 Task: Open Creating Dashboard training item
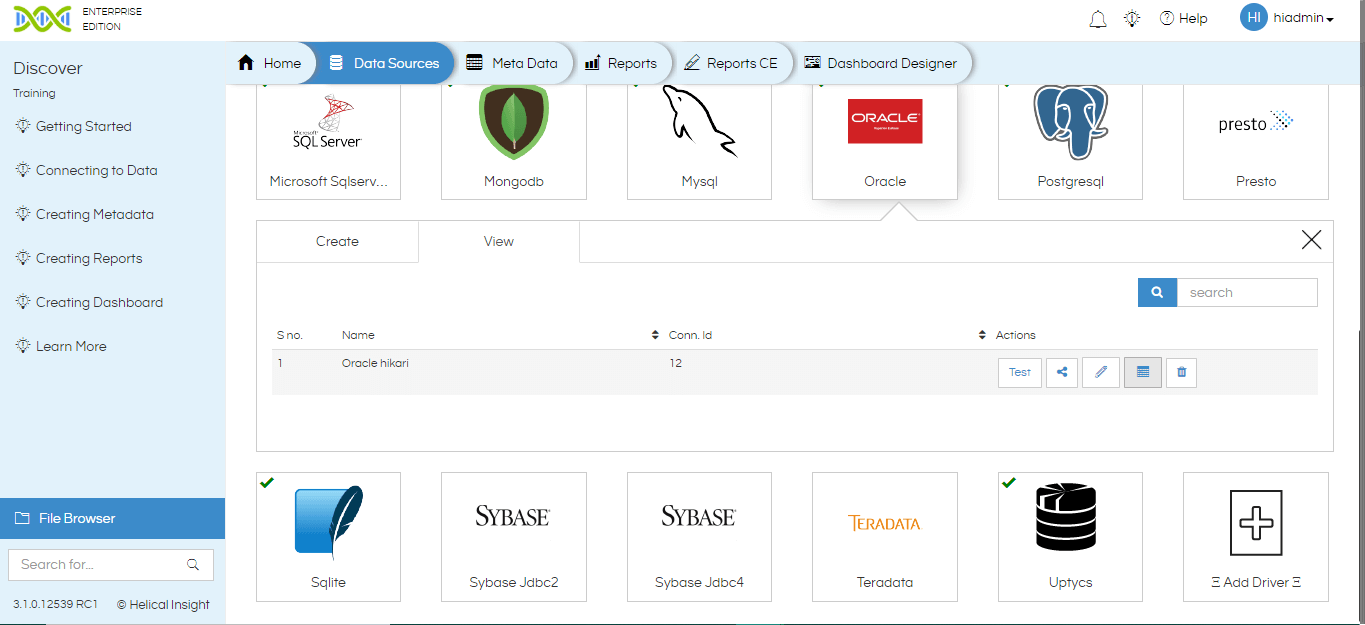click(99, 302)
